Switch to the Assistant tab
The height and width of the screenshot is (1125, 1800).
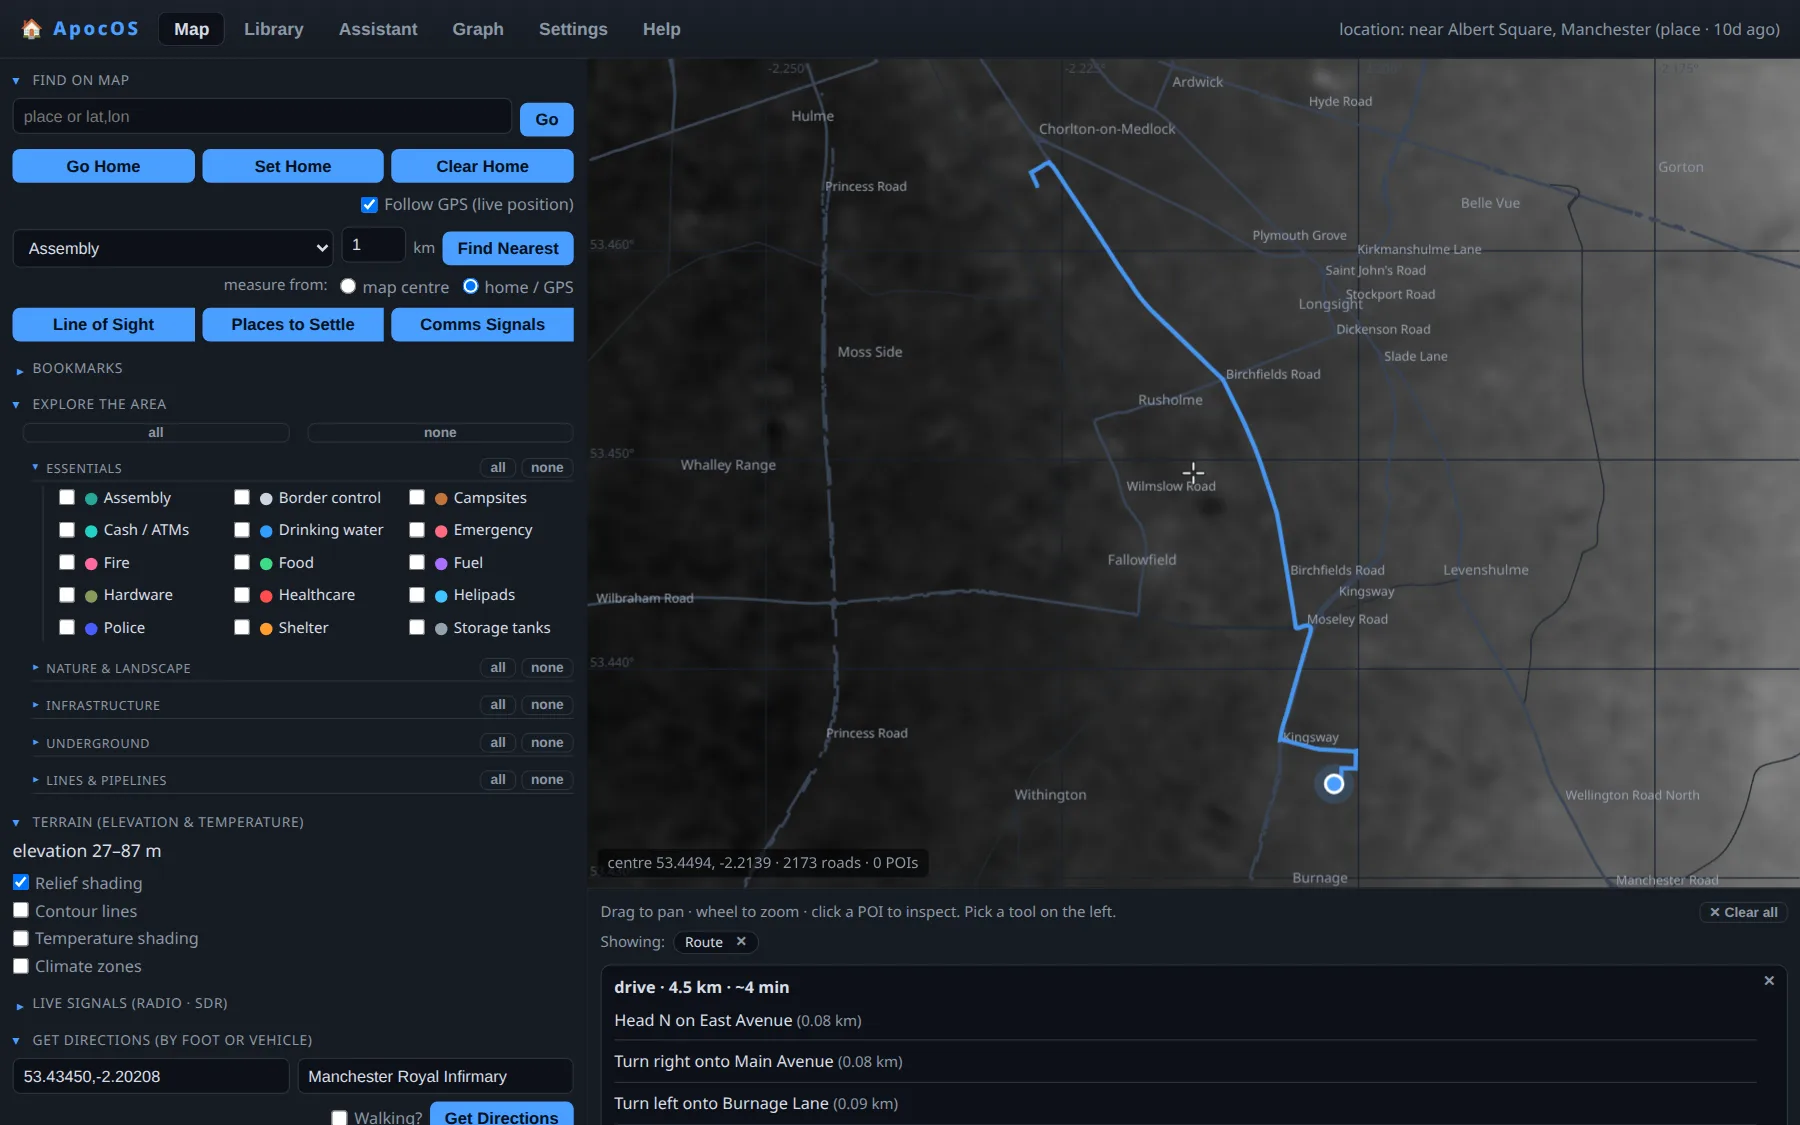[378, 29]
